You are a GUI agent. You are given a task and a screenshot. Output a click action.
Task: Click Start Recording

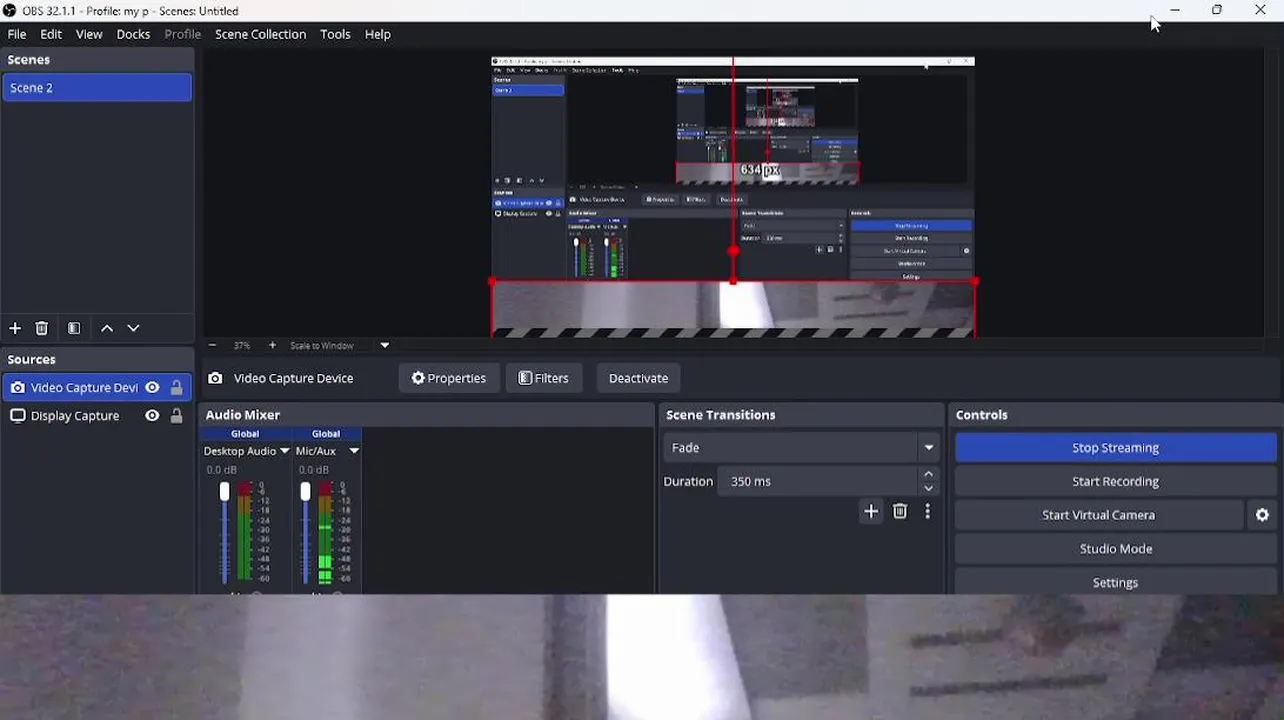(x=1116, y=481)
